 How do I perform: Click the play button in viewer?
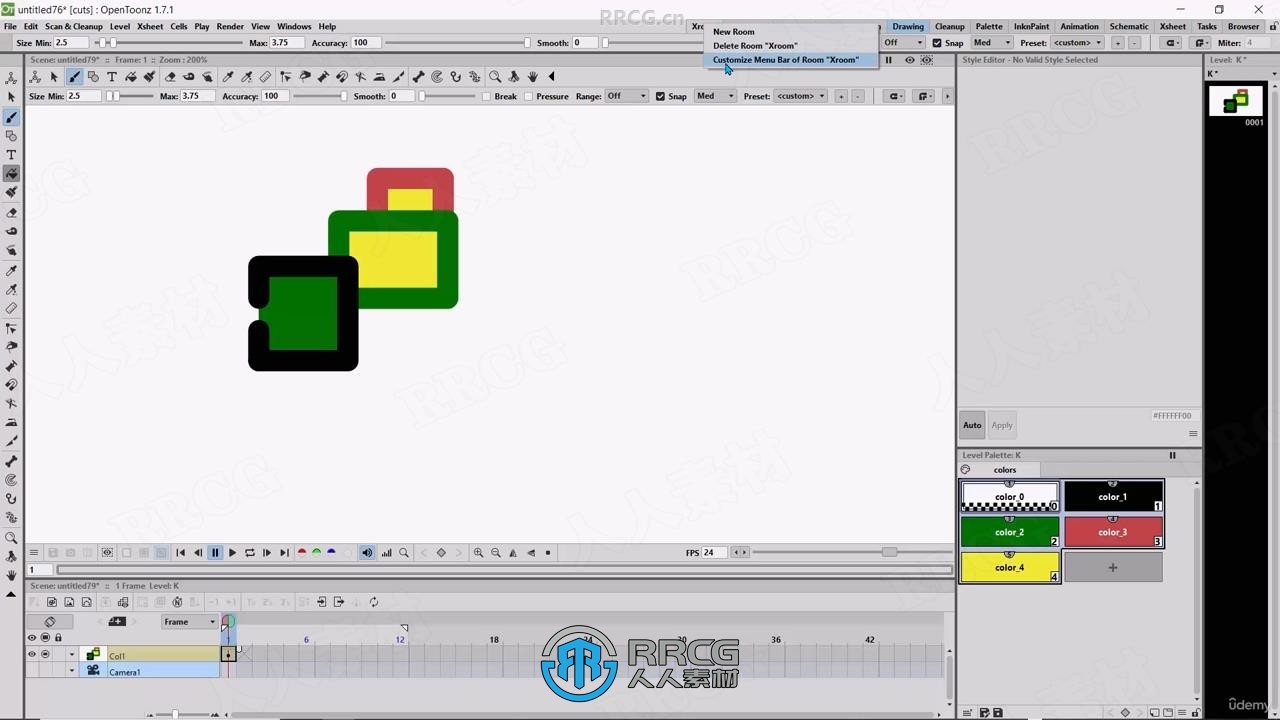pyautogui.click(x=232, y=552)
